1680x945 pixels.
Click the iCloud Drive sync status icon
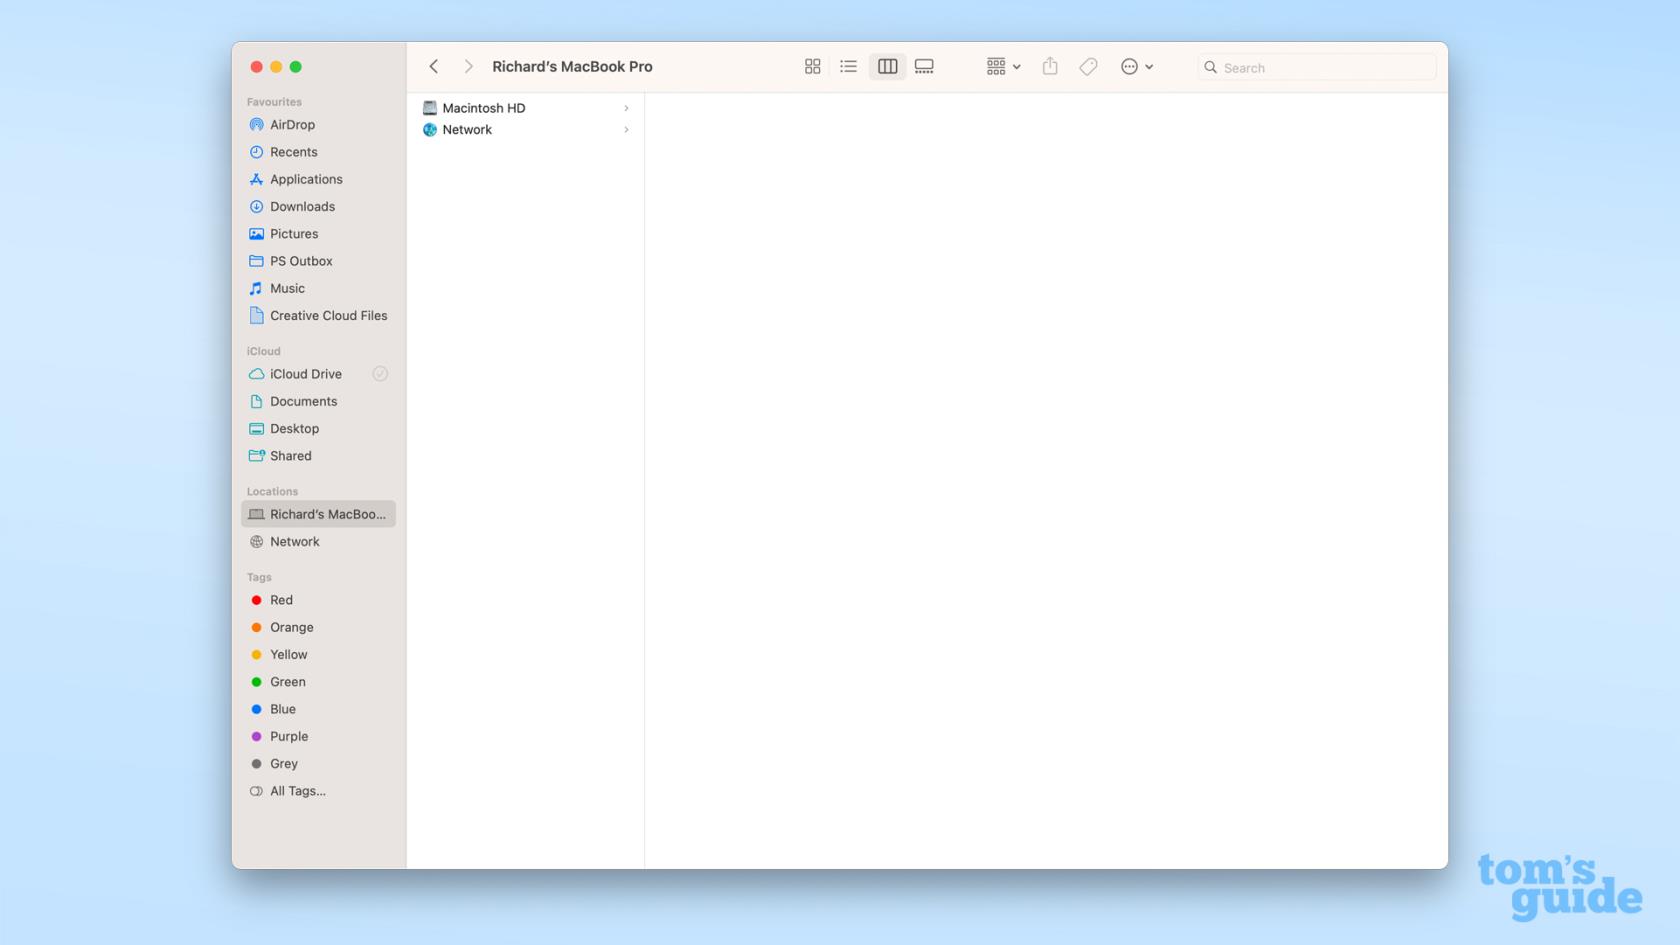click(x=380, y=374)
